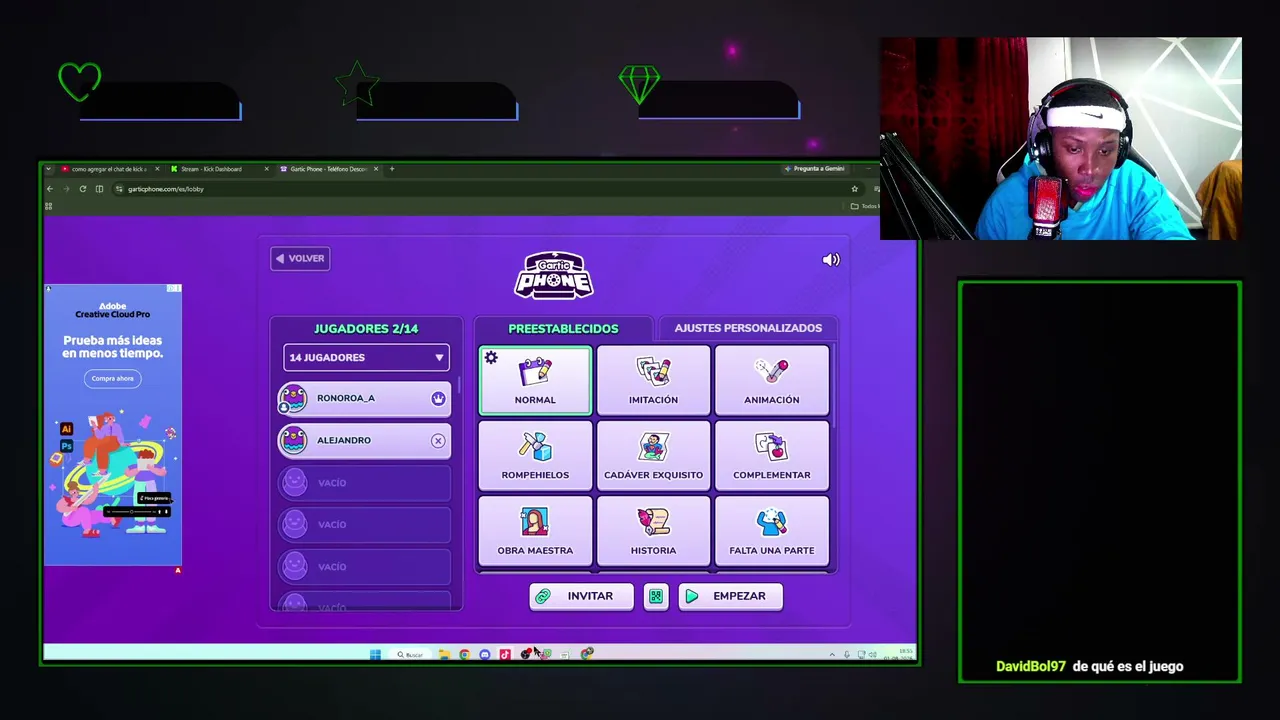Open the Ajustes Personalizados tab
Viewport: 1280px width, 720px height.
[x=748, y=328]
